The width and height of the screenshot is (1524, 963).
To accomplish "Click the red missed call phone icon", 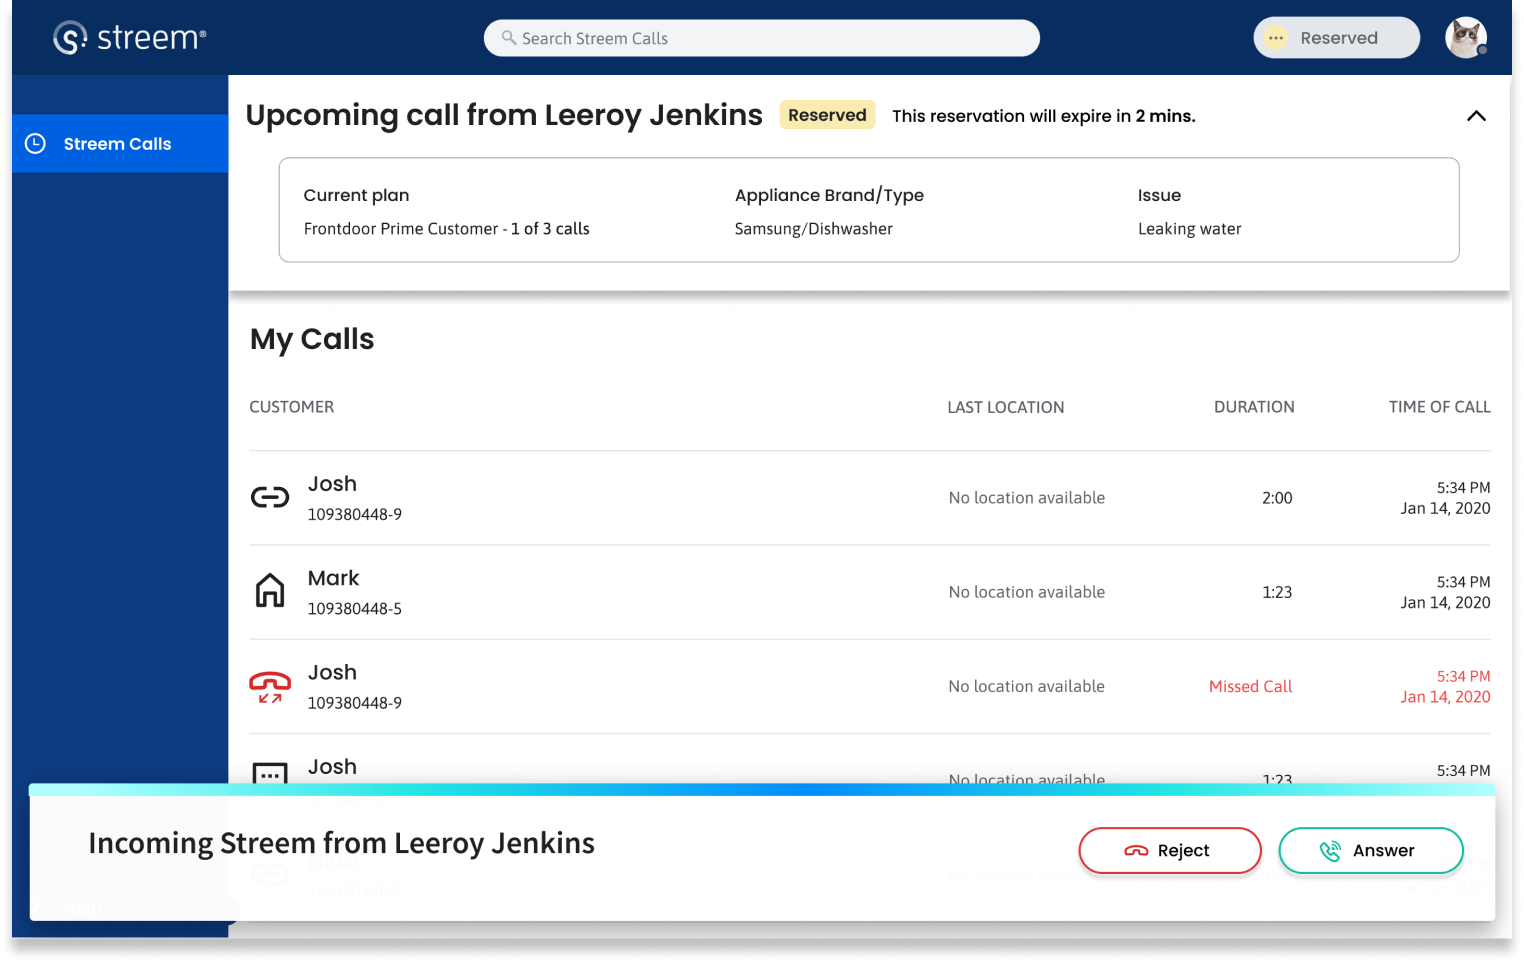I will coord(270,686).
